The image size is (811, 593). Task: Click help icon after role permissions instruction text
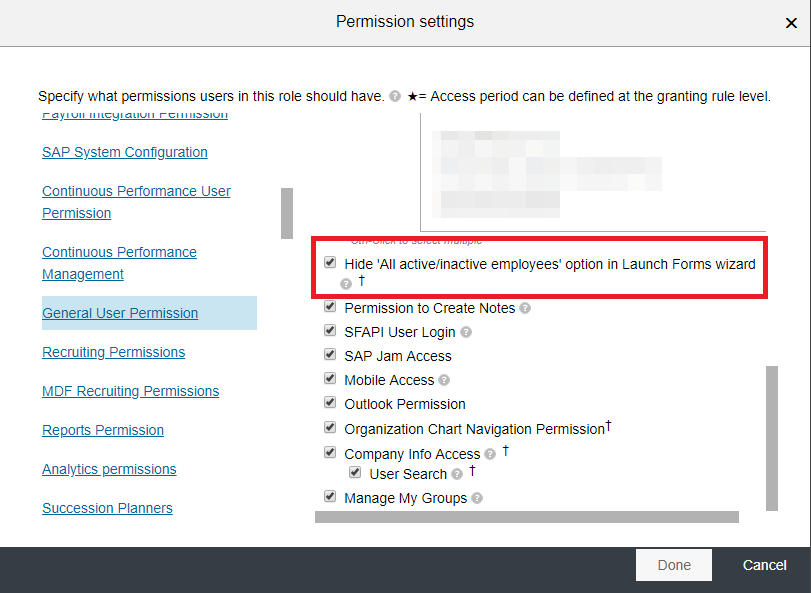(x=395, y=96)
